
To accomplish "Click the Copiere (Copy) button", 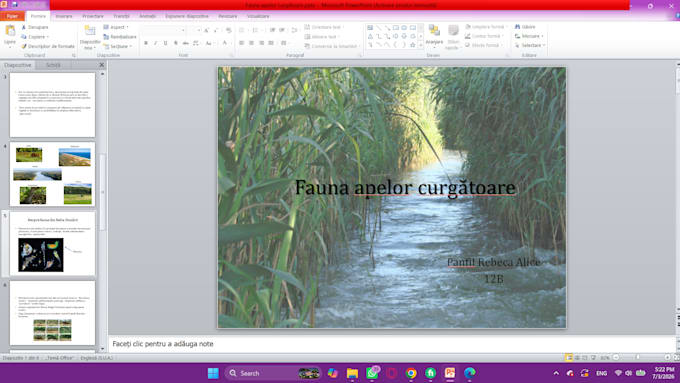I will (x=35, y=36).
